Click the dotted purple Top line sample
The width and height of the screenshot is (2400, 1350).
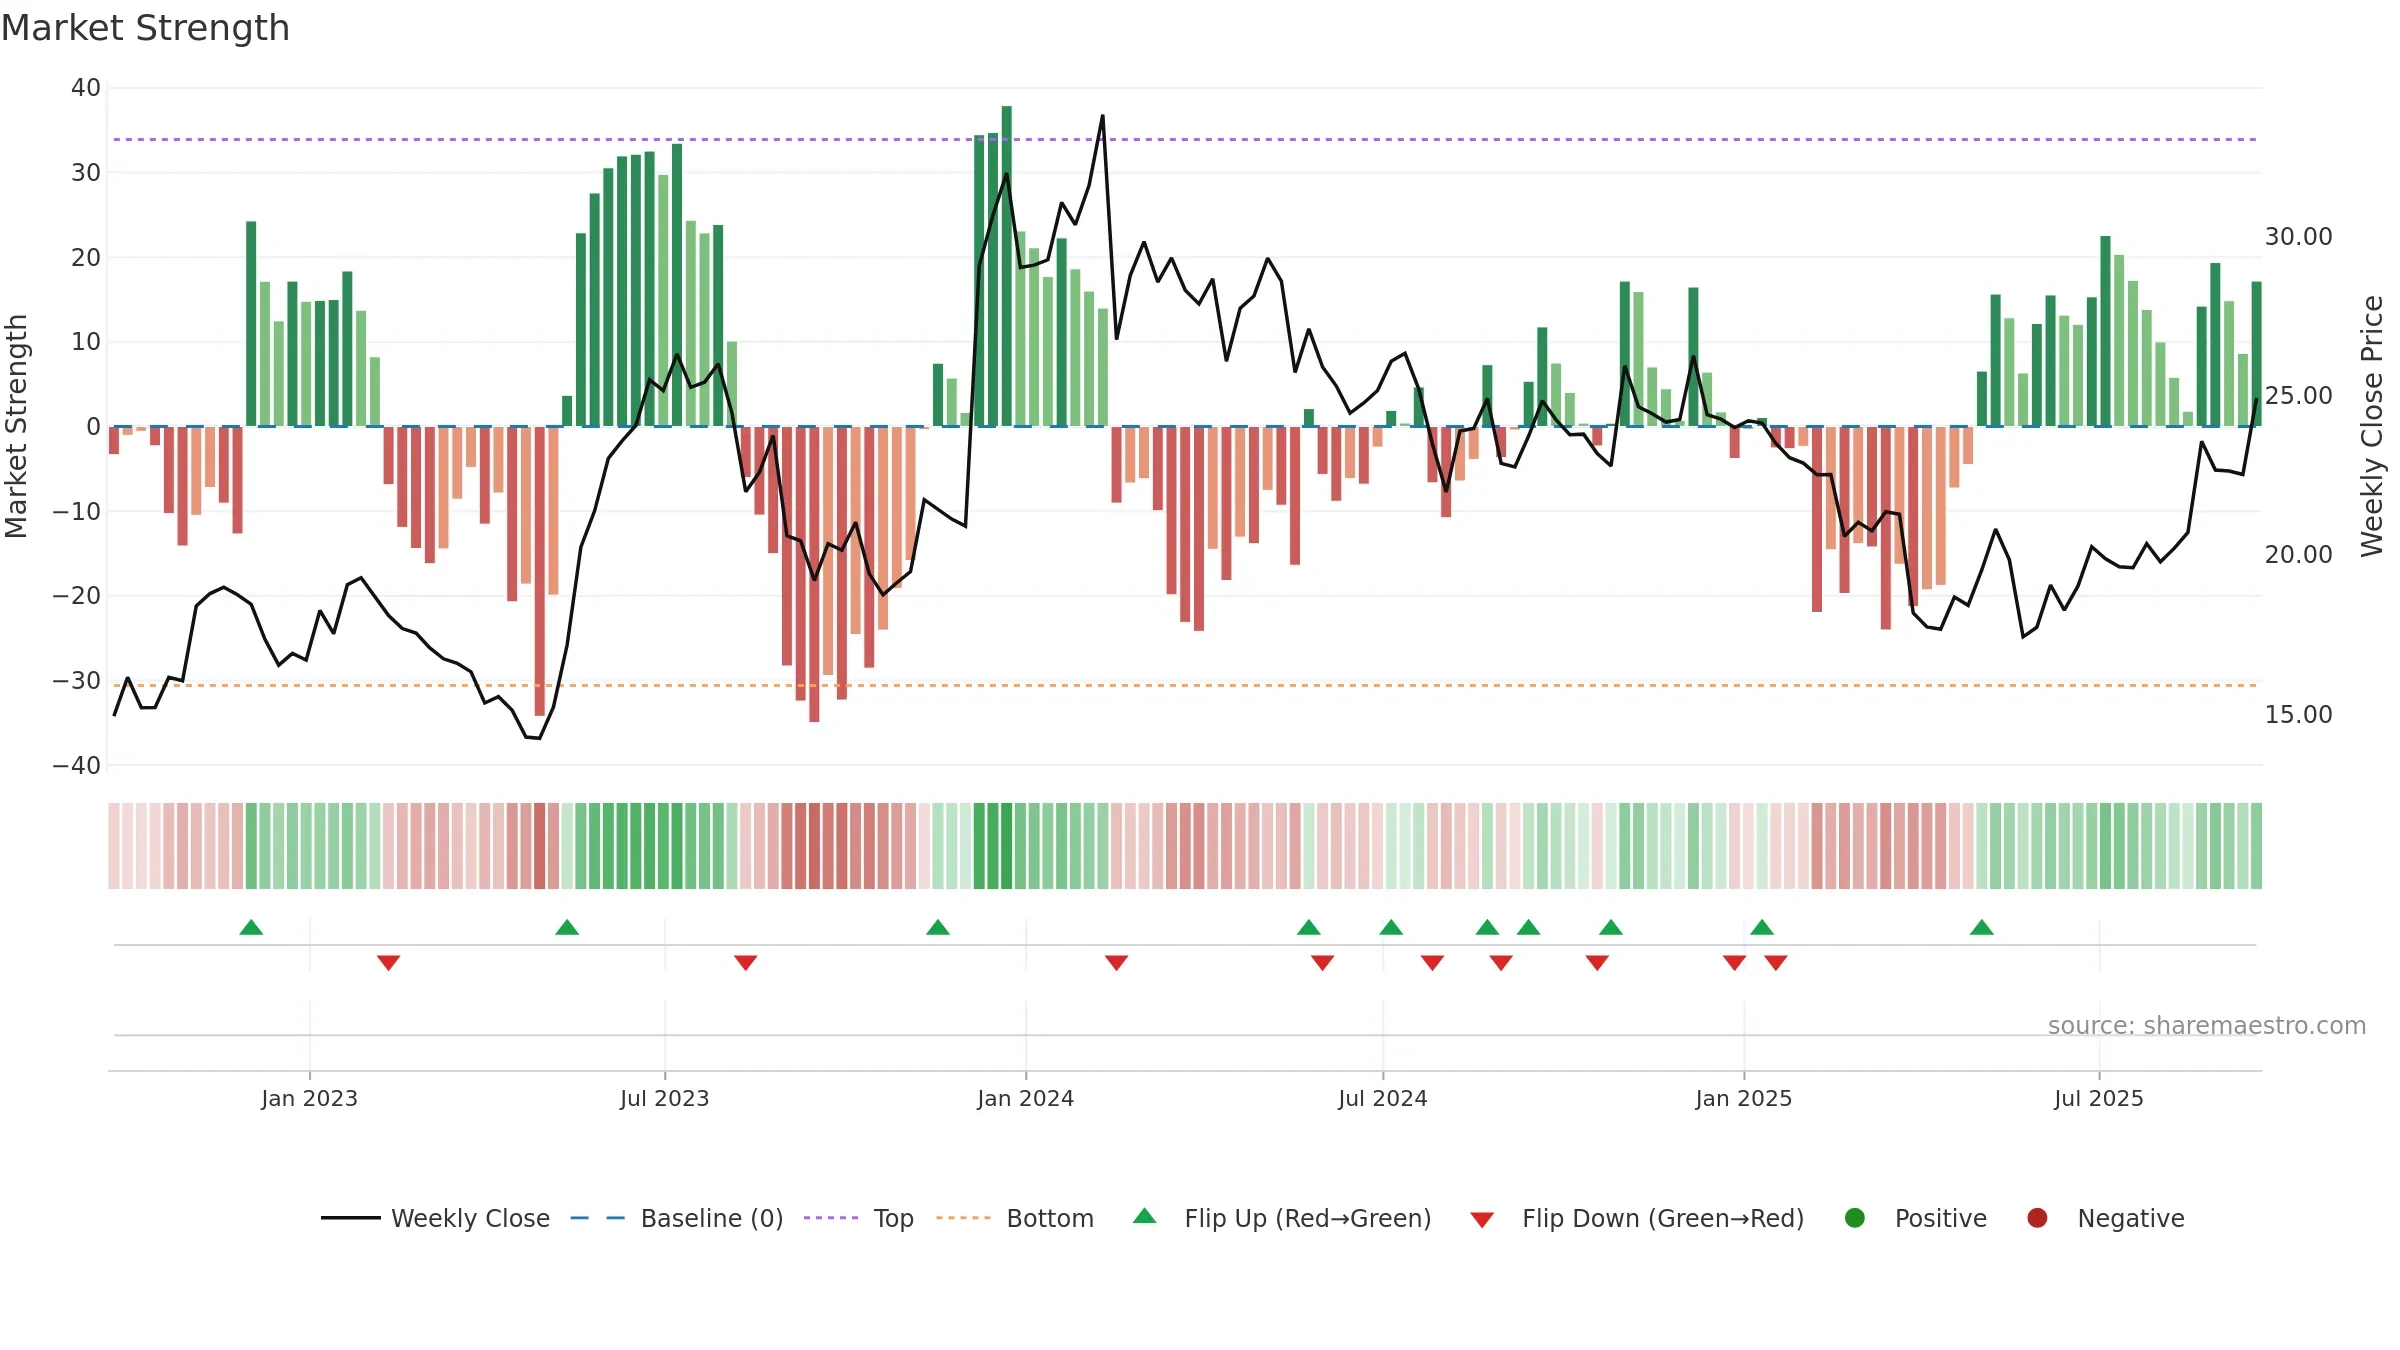click(831, 1218)
